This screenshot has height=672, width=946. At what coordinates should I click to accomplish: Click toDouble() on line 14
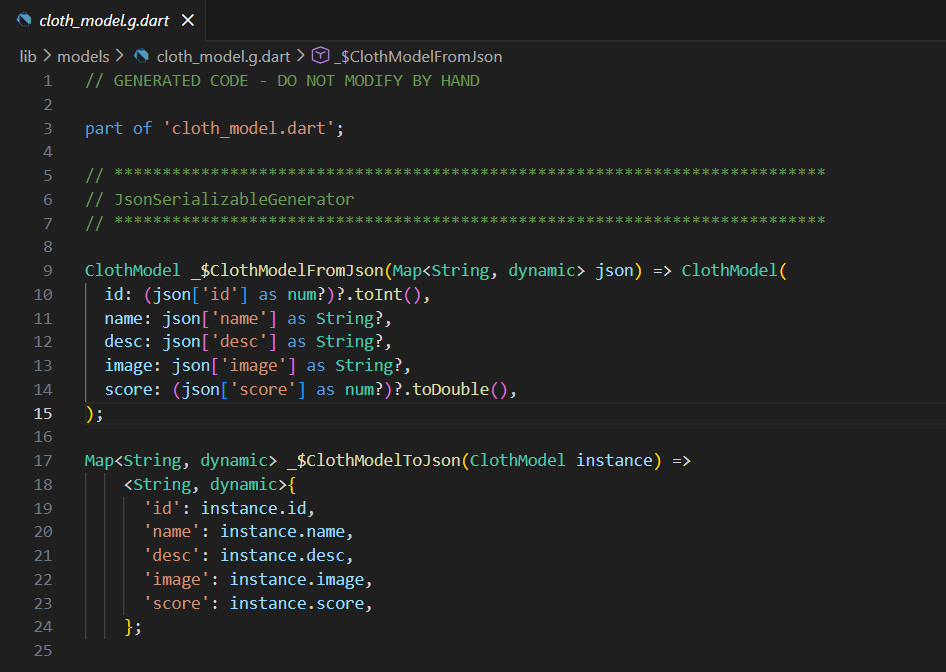[460, 390]
